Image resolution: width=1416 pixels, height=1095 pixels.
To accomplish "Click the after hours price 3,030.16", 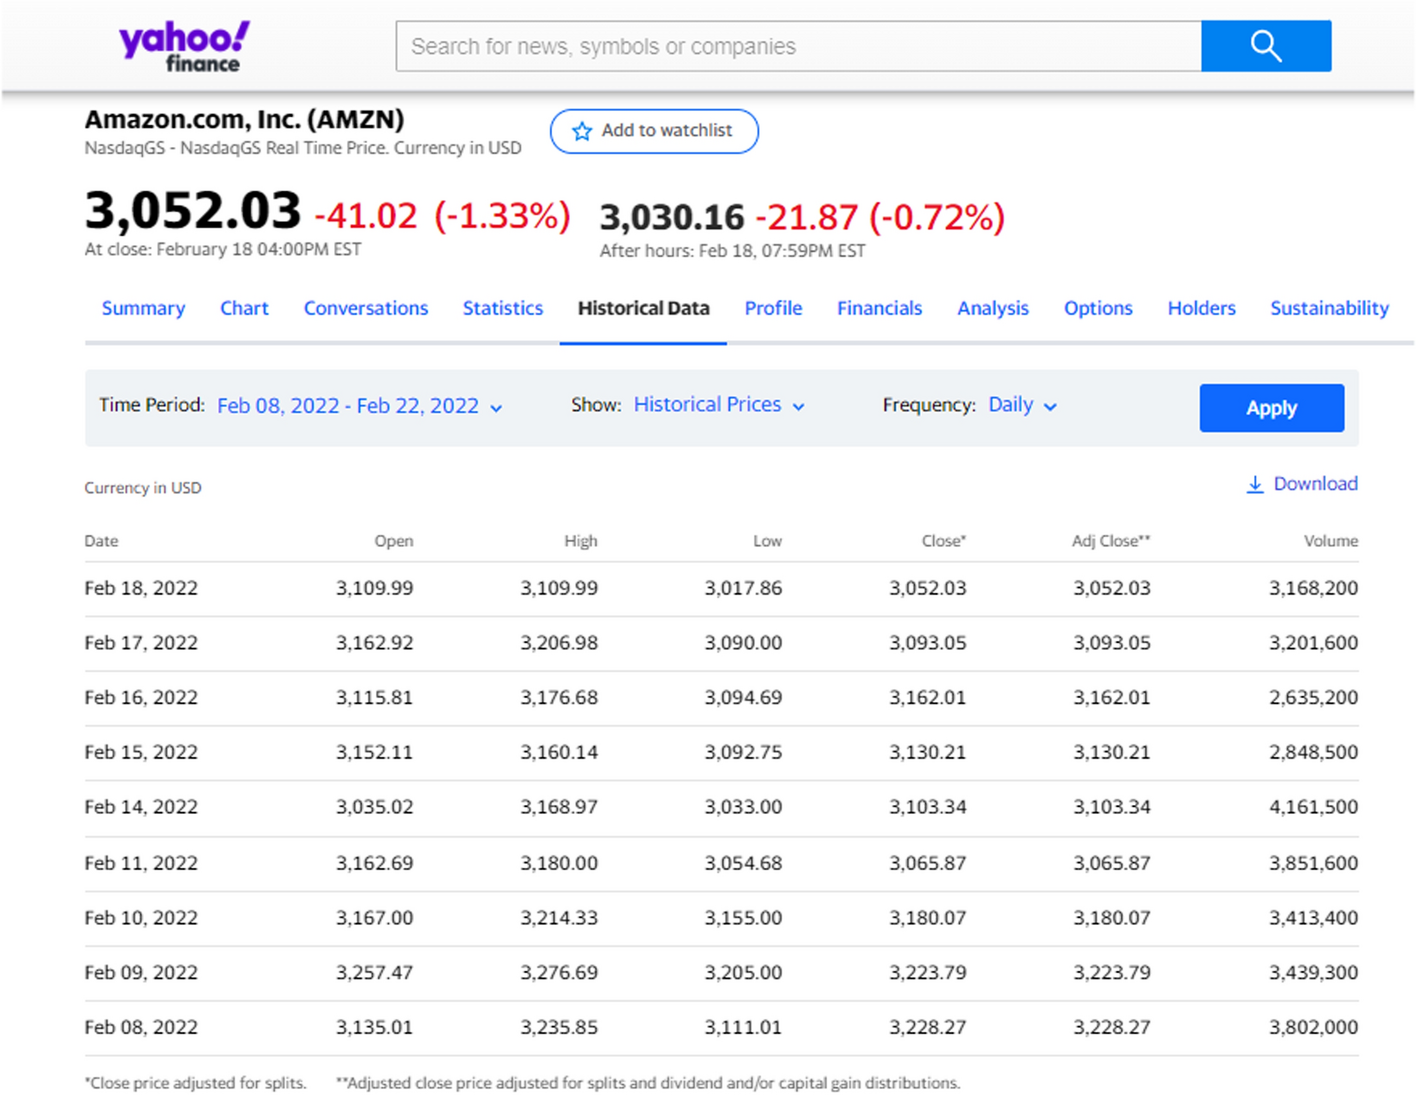I will pos(672,217).
